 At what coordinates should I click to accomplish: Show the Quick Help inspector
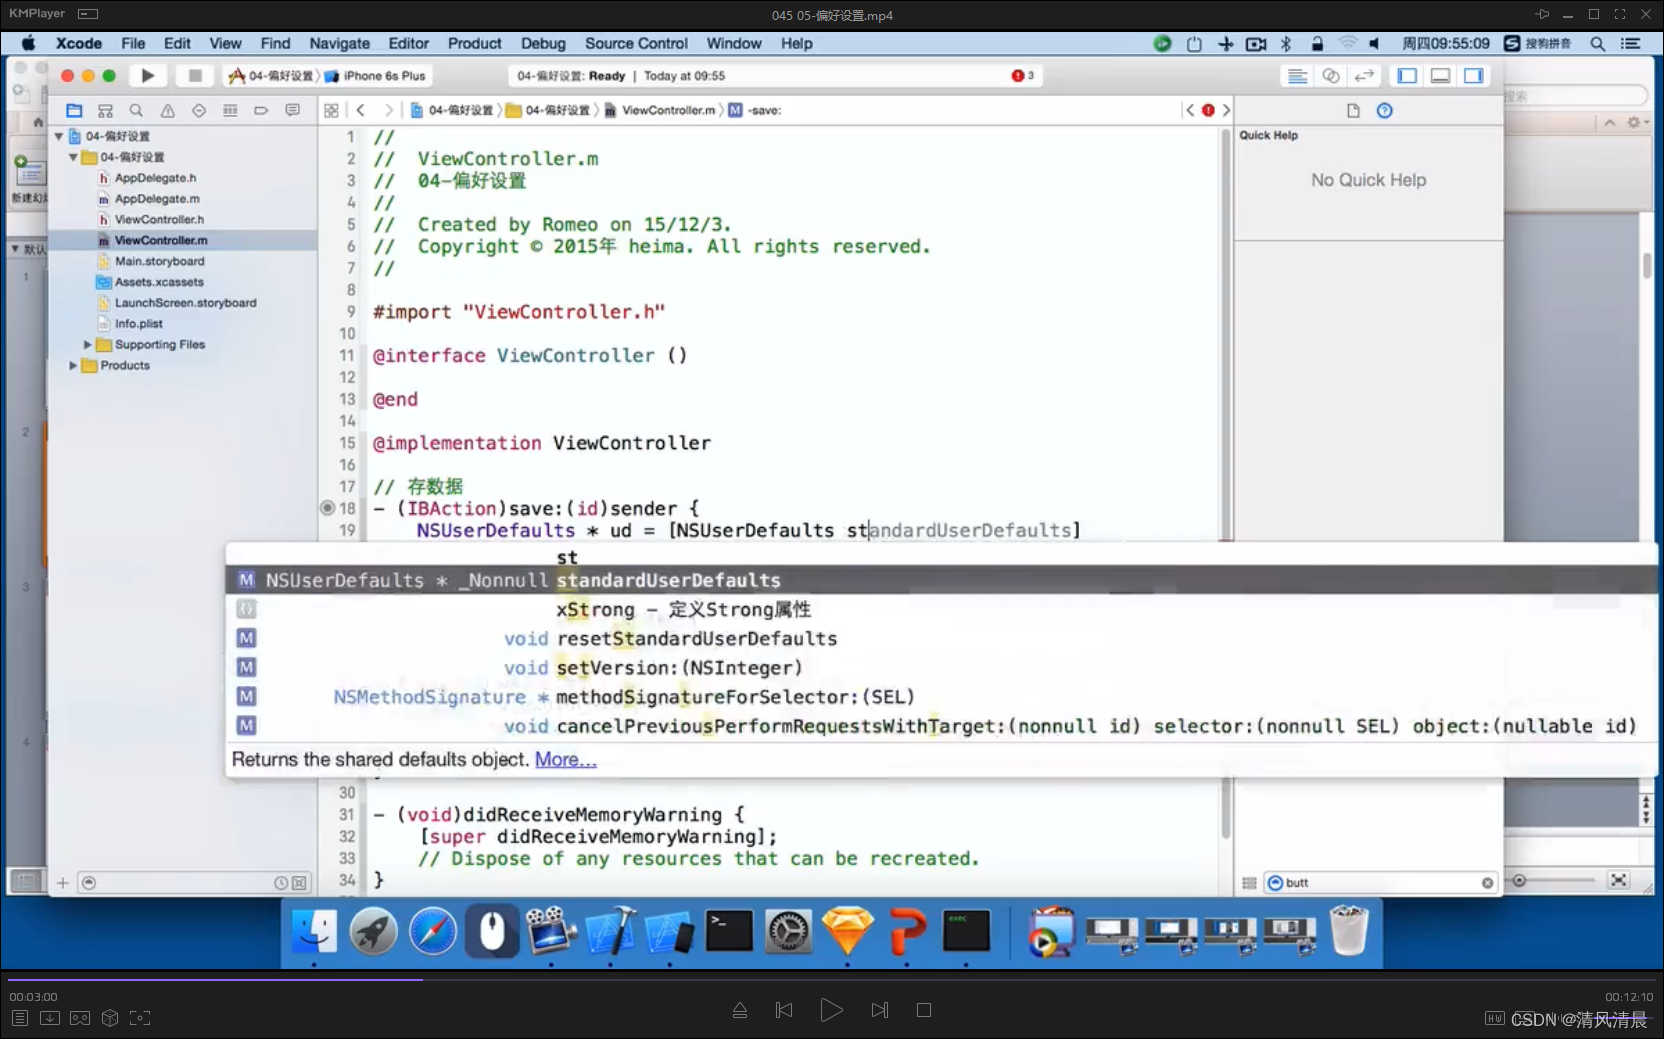pos(1384,111)
